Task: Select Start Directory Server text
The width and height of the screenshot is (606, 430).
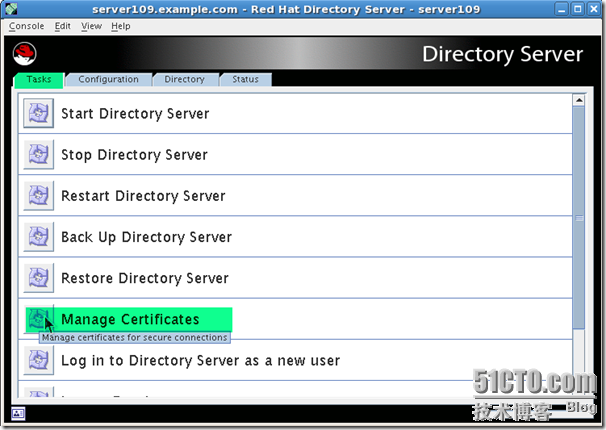Action: pos(135,114)
